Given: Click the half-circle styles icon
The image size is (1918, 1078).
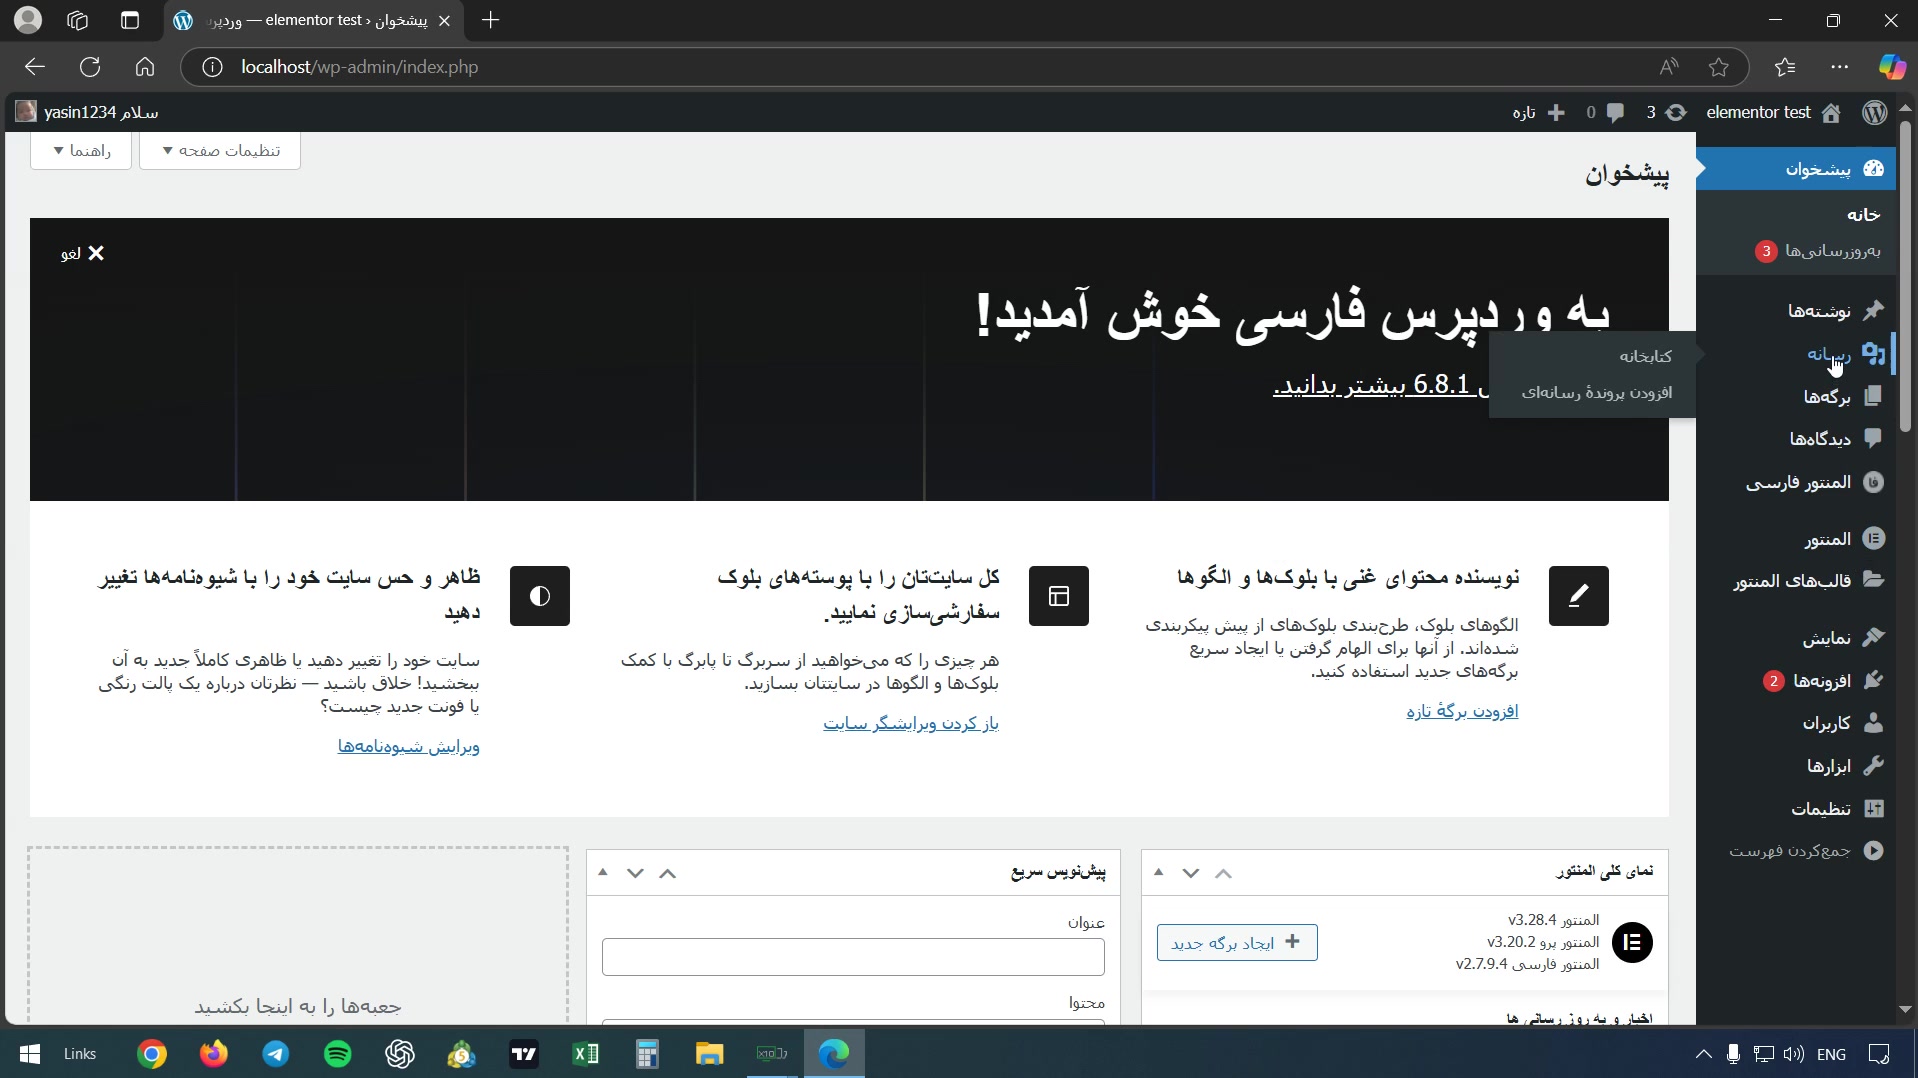Looking at the screenshot, I should point(539,596).
